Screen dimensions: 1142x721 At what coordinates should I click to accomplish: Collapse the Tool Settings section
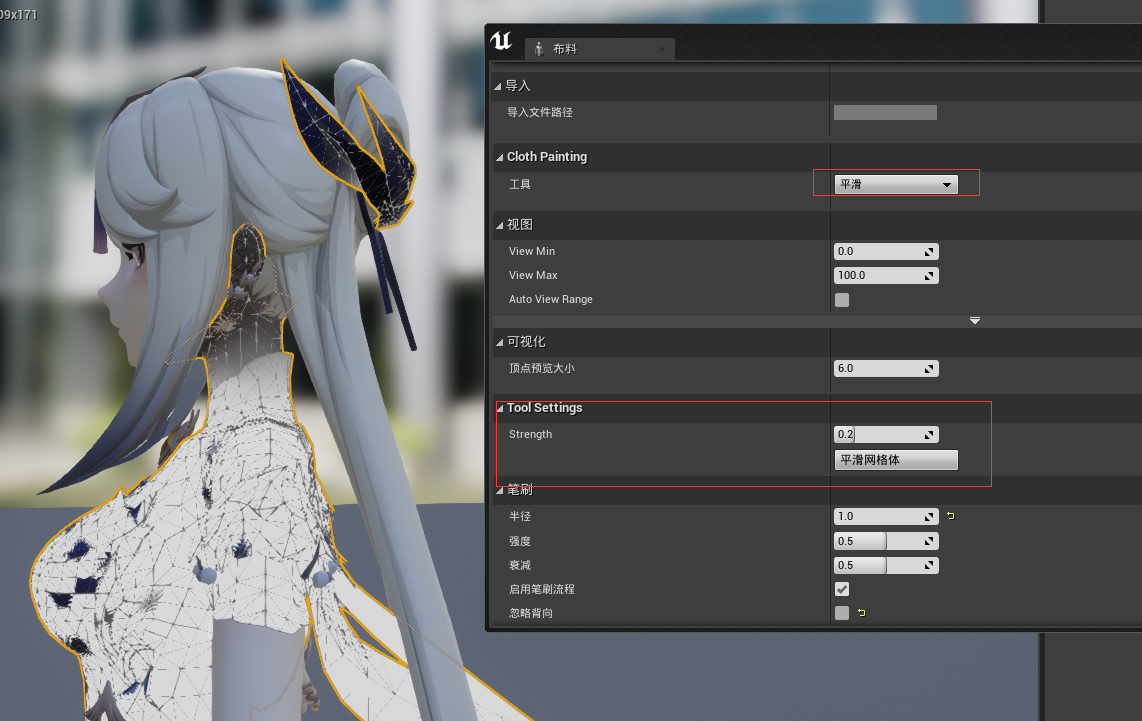[x=500, y=409]
